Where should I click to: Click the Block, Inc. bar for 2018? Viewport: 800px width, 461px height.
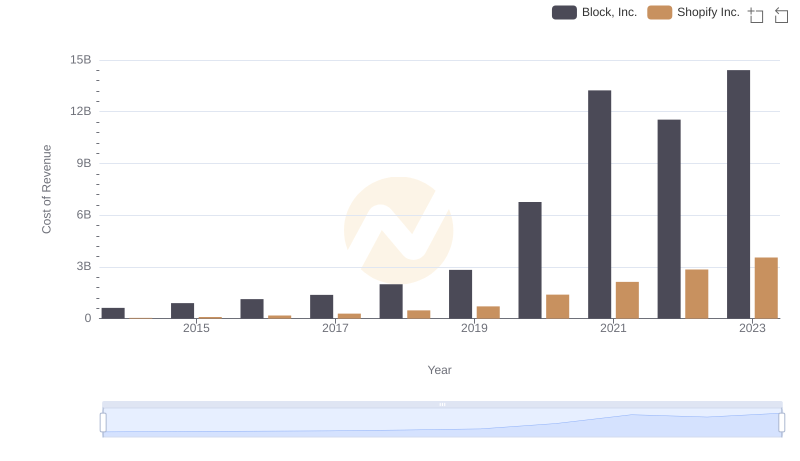(391, 301)
